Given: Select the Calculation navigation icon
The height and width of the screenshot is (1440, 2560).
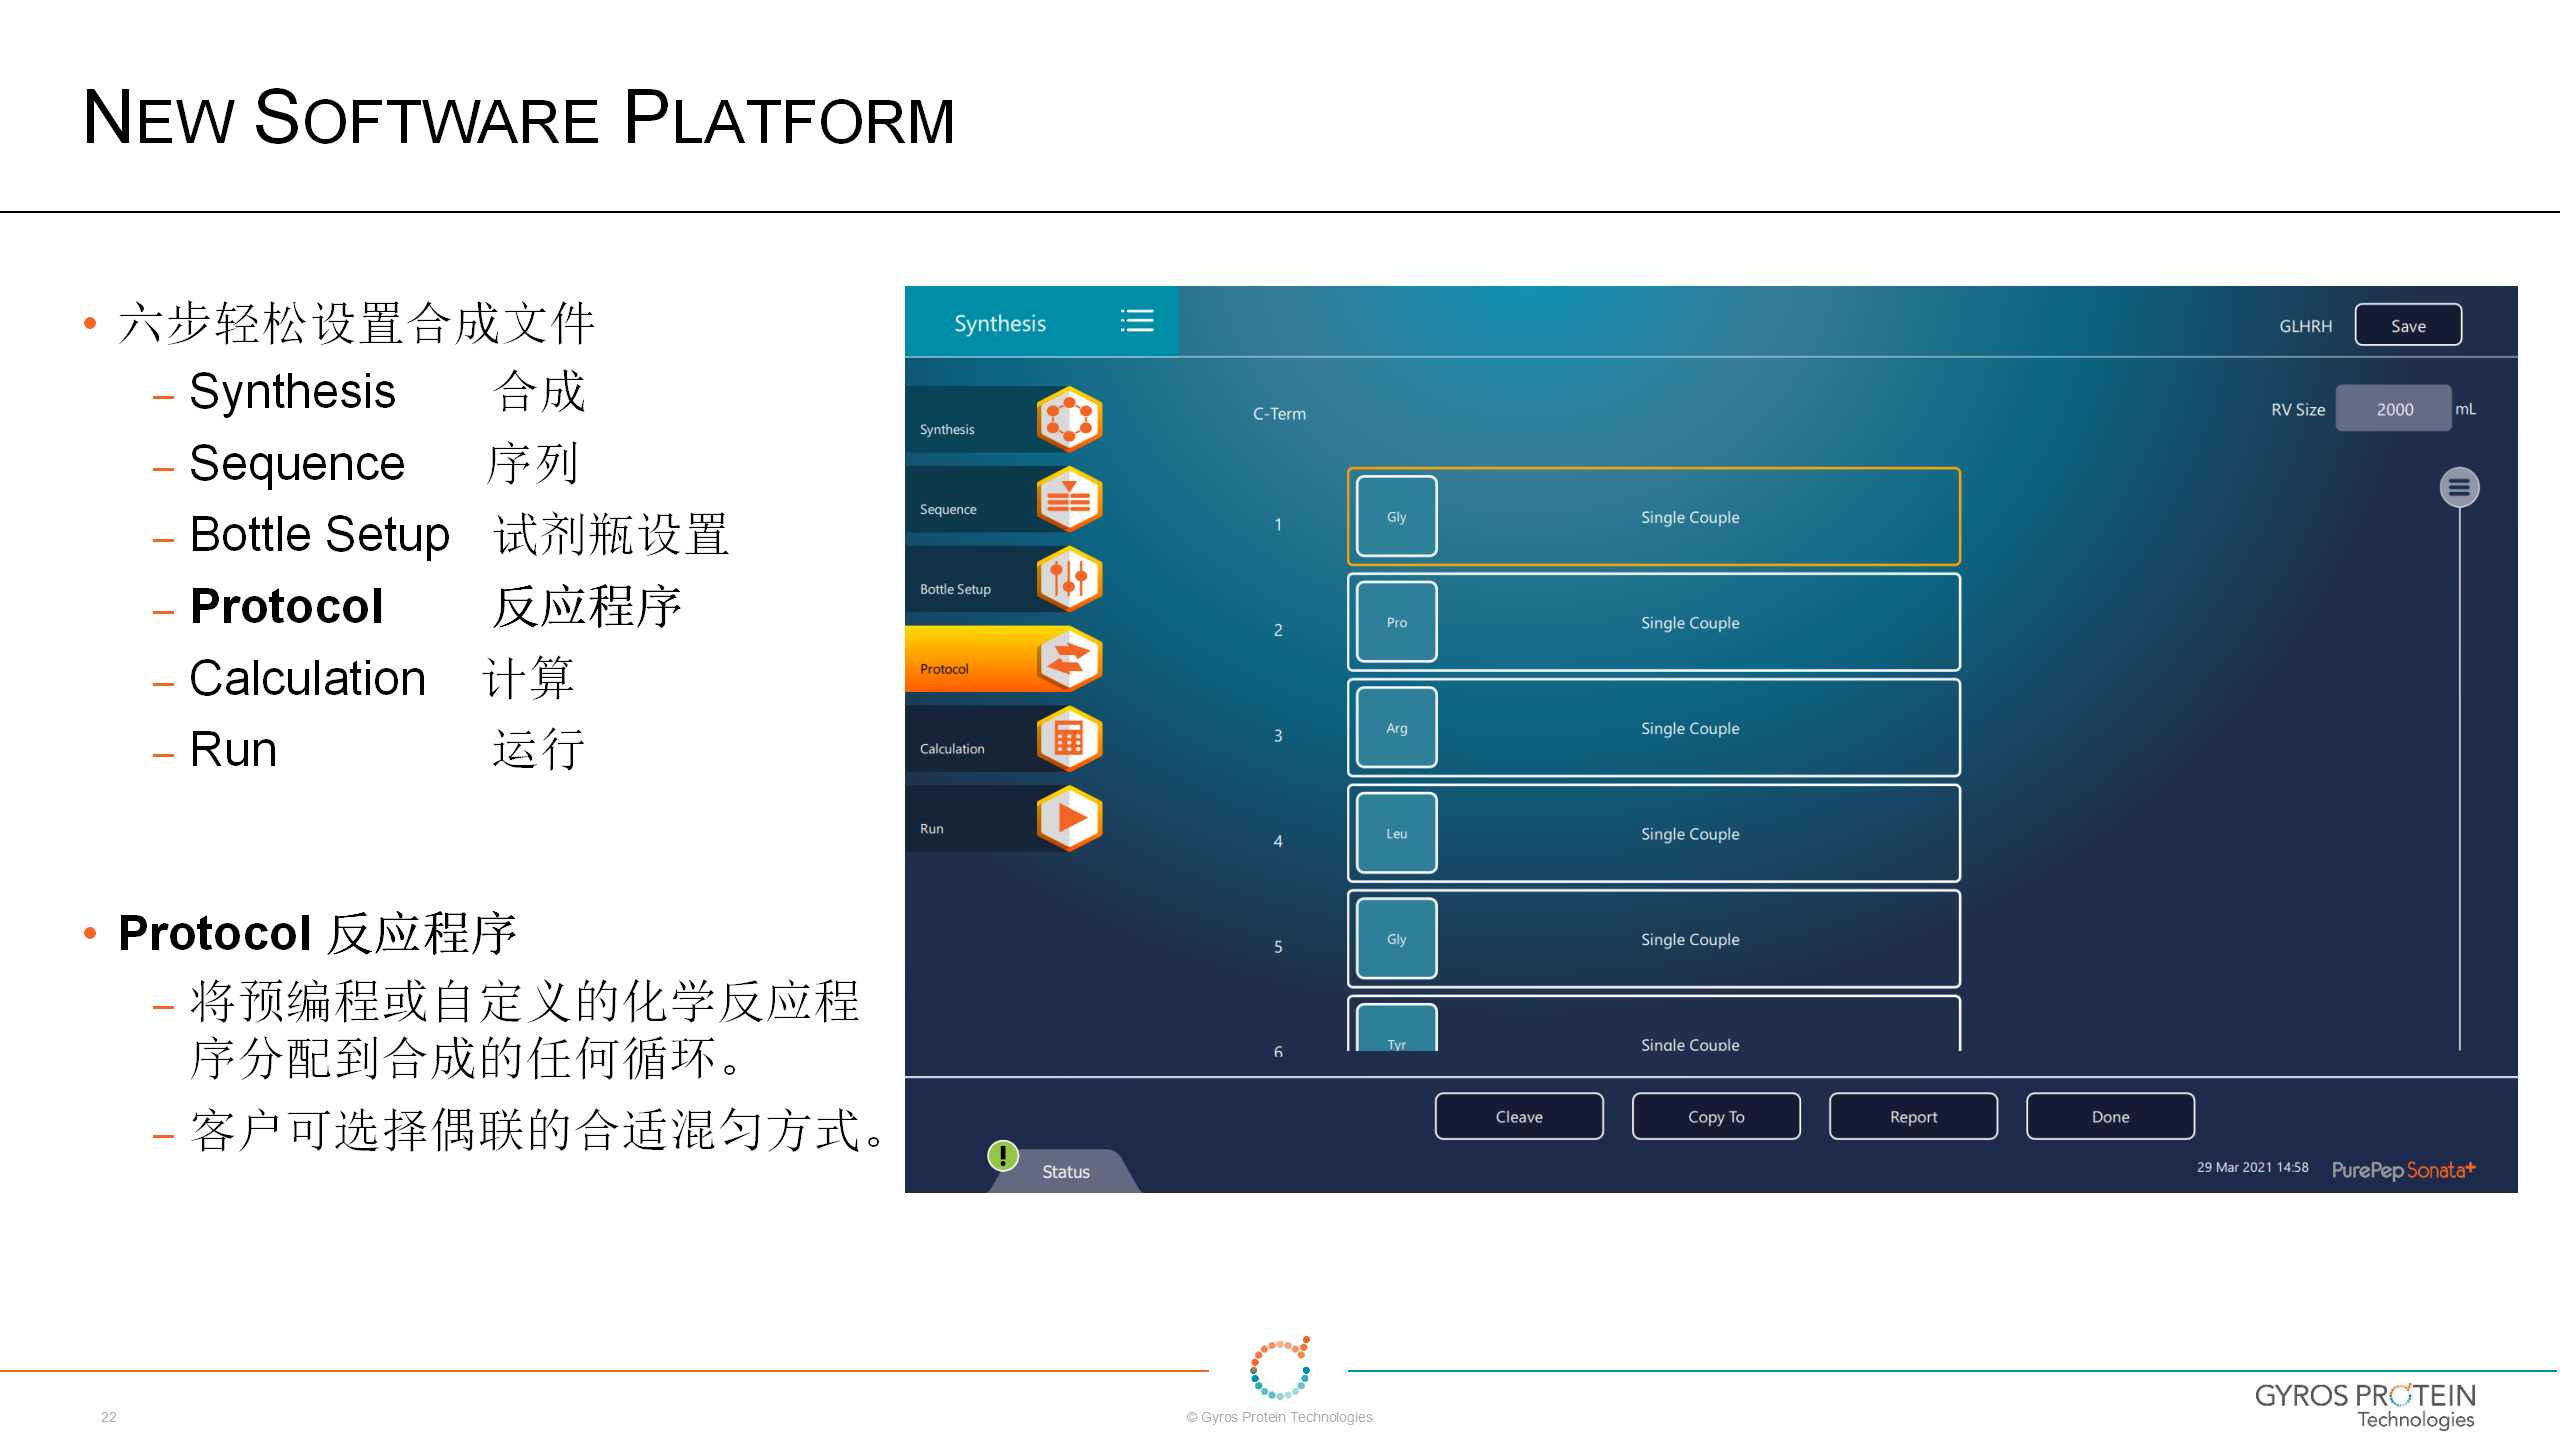Looking at the screenshot, I should click(x=1069, y=742).
